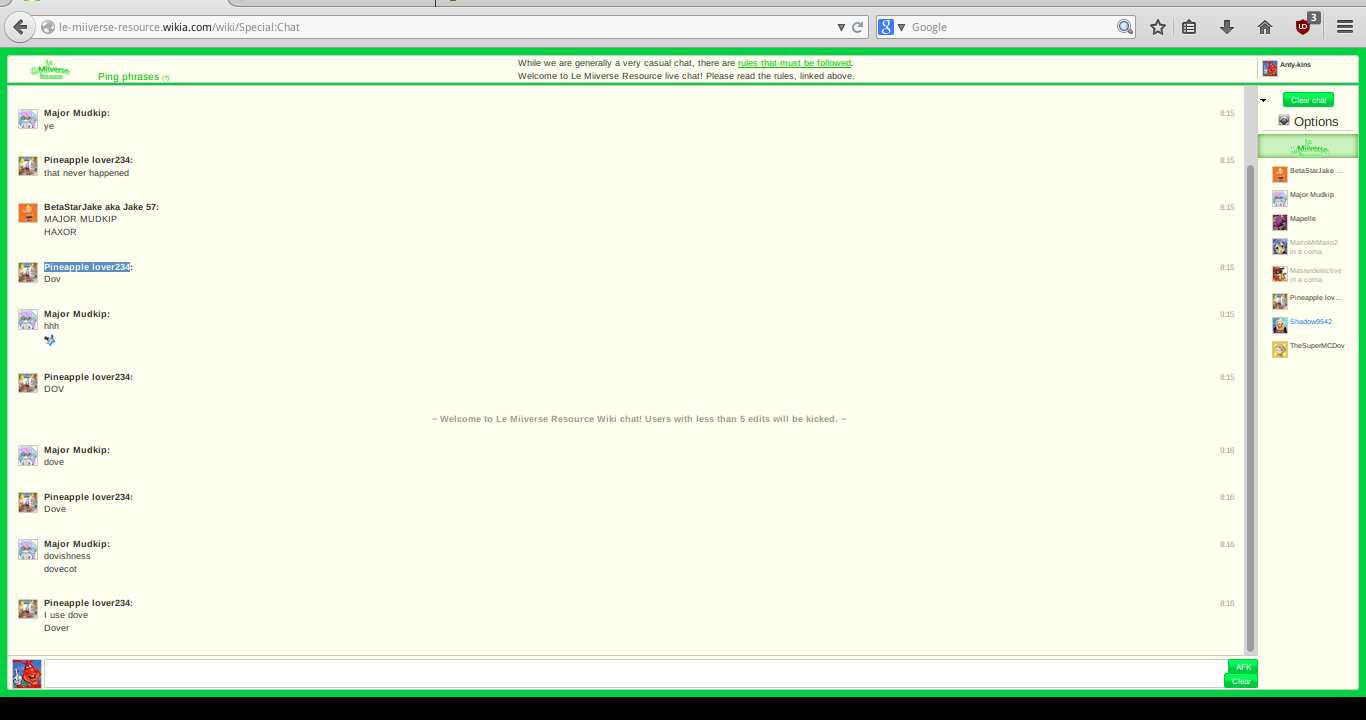The image size is (1366, 720).
Task: Click BetaStarJake aka Jake 57 name in chat
Action: [x=101, y=207]
